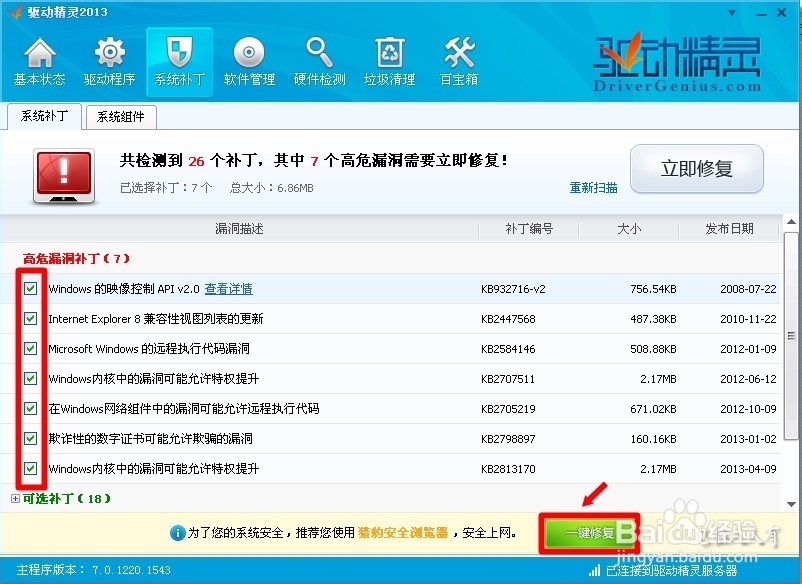This screenshot has height=584, width=802.
Task: Open the 百宝箱 tools icon
Action: [x=459, y=61]
